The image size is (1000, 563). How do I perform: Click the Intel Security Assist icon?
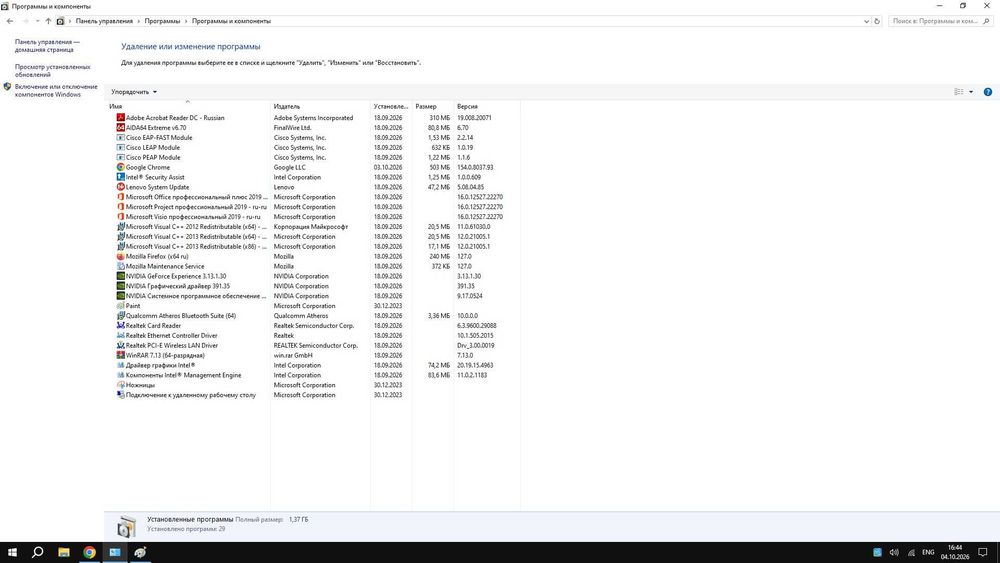pos(121,177)
